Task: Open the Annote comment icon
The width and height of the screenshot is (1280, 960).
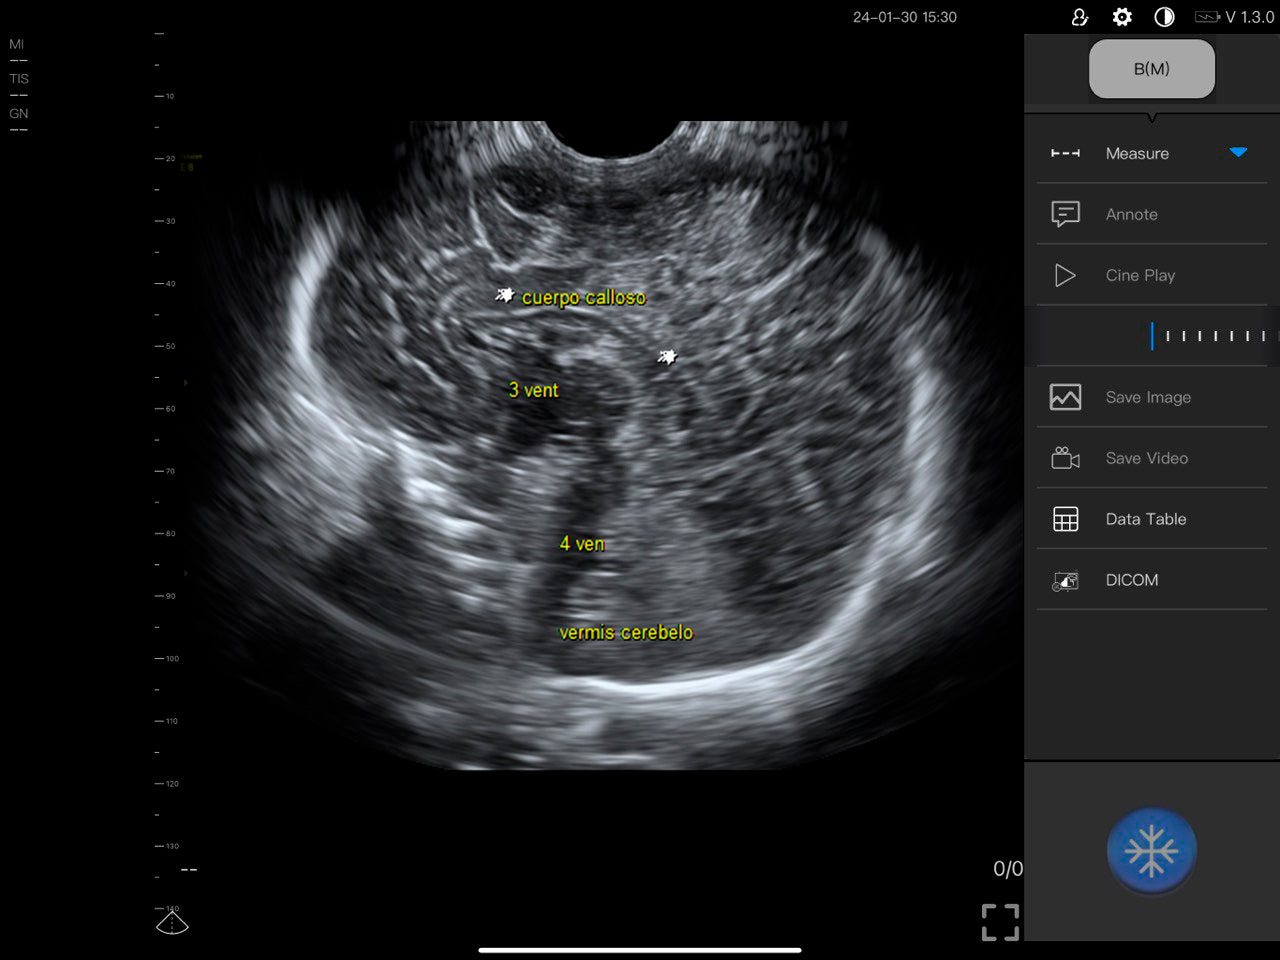Action: pos(1065,214)
